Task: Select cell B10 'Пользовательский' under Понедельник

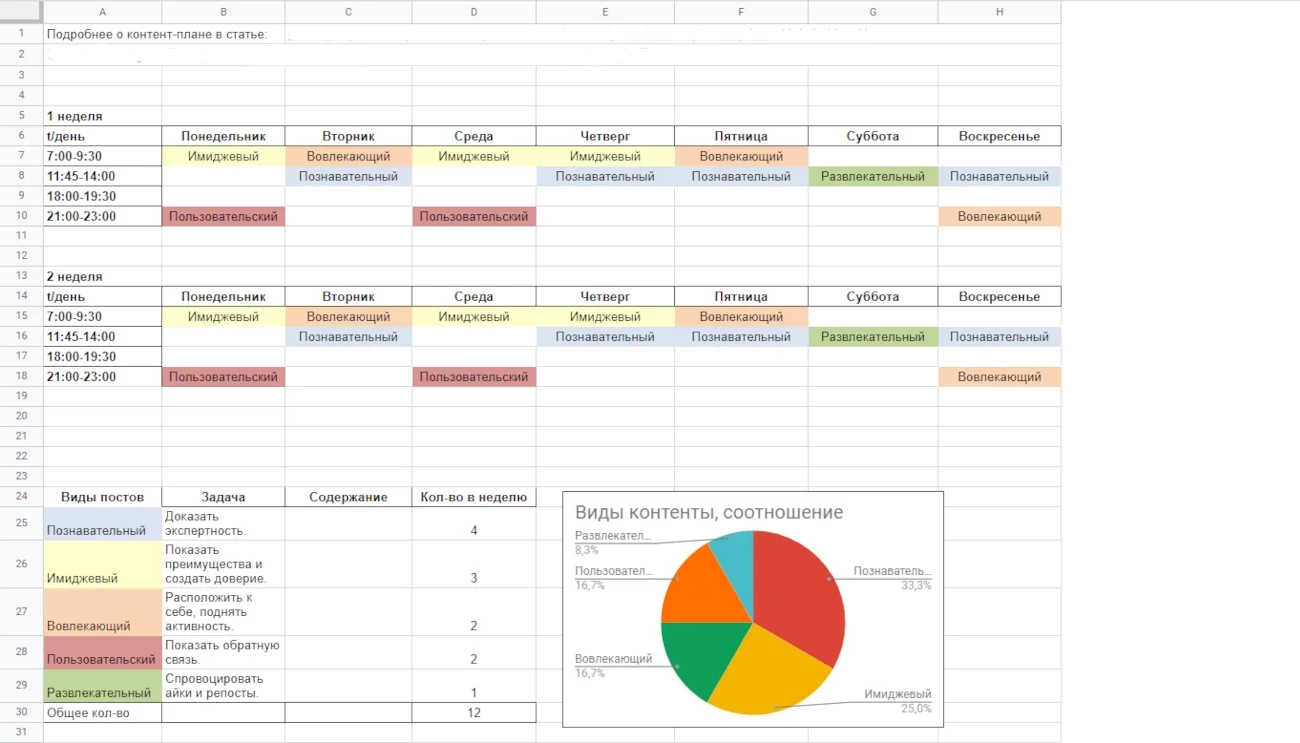Action: (223, 216)
